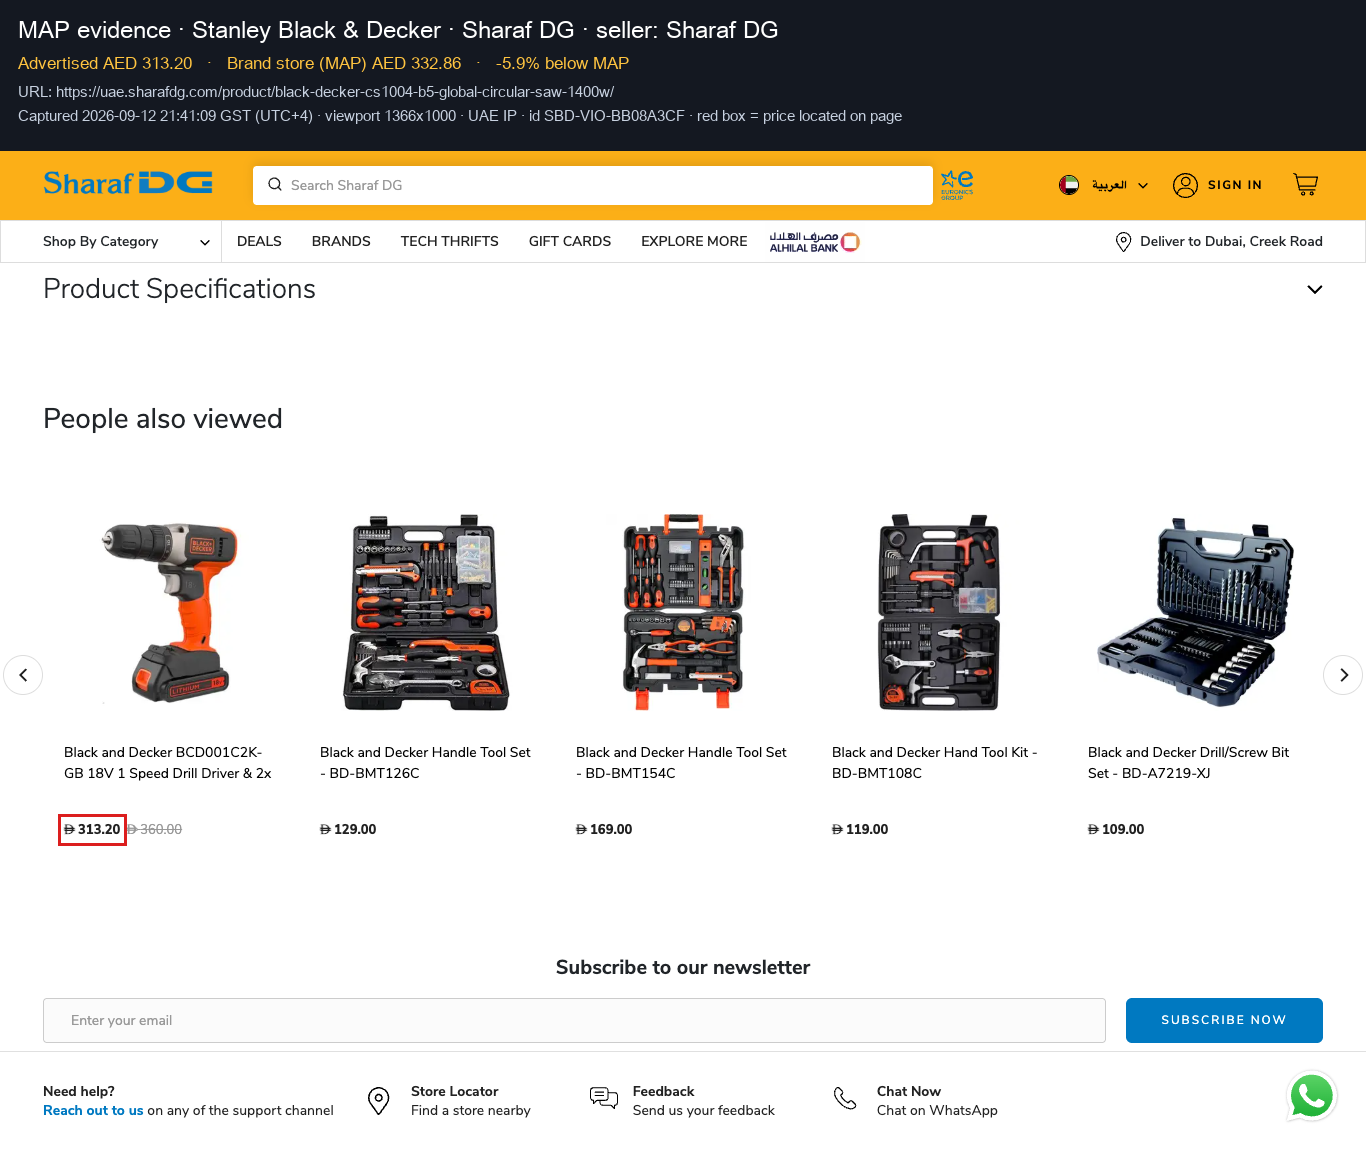
Task: Expand the Shop By Category menu
Action: 126,242
